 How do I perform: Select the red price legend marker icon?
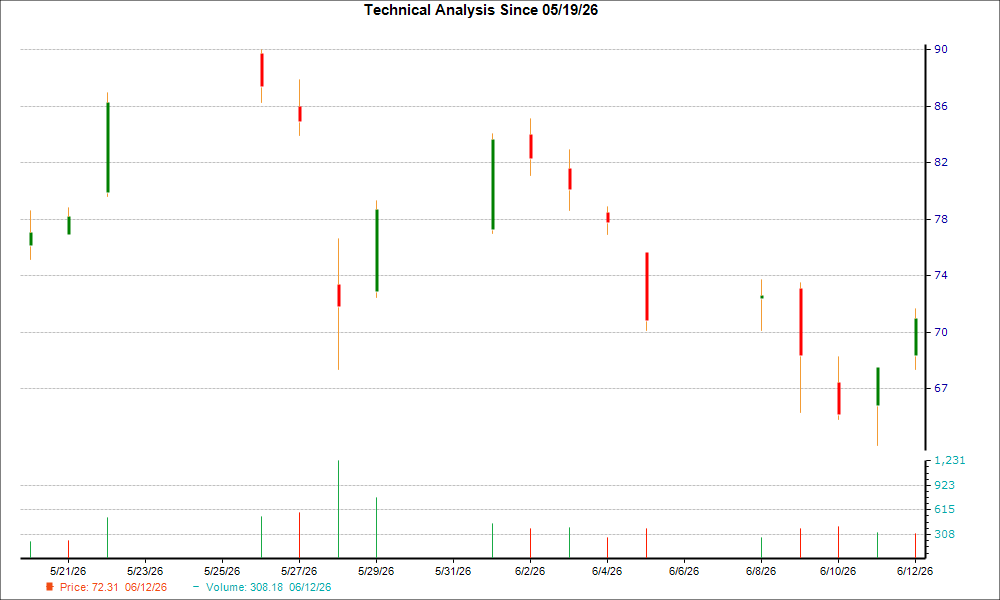(x=50, y=587)
